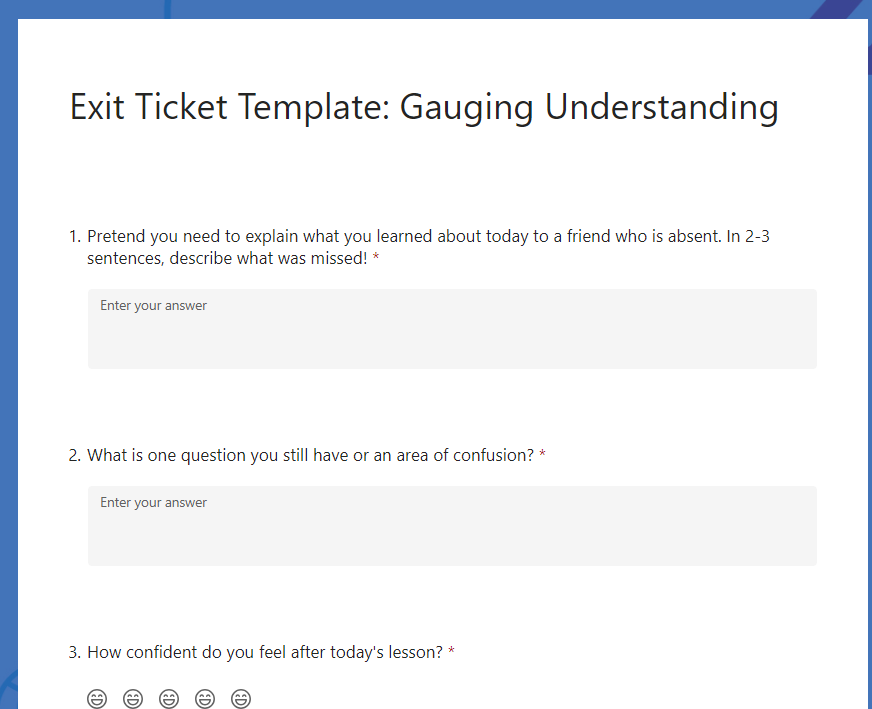Click the 'area of confusion' question text

pyautogui.click(x=310, y=455)
